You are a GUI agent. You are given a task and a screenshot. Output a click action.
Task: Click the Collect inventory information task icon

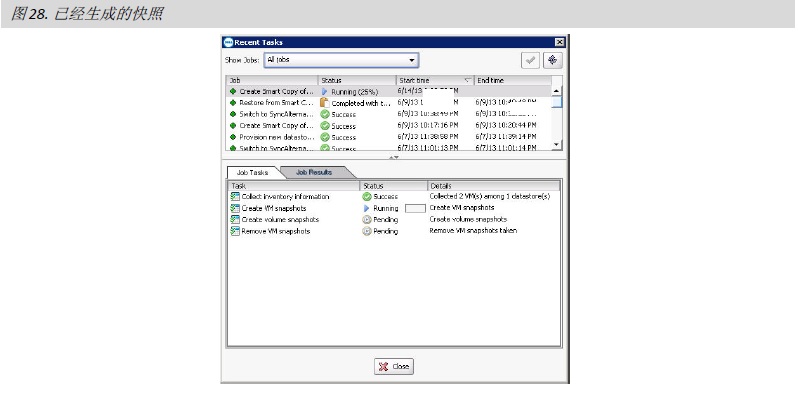pyautogui.click(x=235, y=196)
